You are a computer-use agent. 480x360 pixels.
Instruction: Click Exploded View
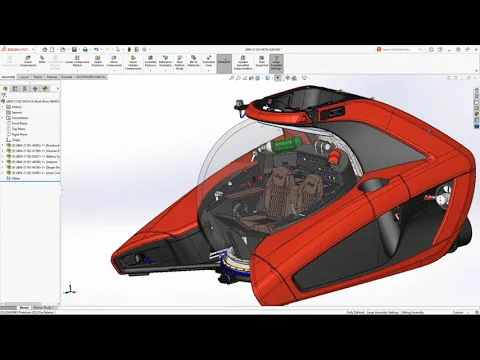[x=209, y=61]
